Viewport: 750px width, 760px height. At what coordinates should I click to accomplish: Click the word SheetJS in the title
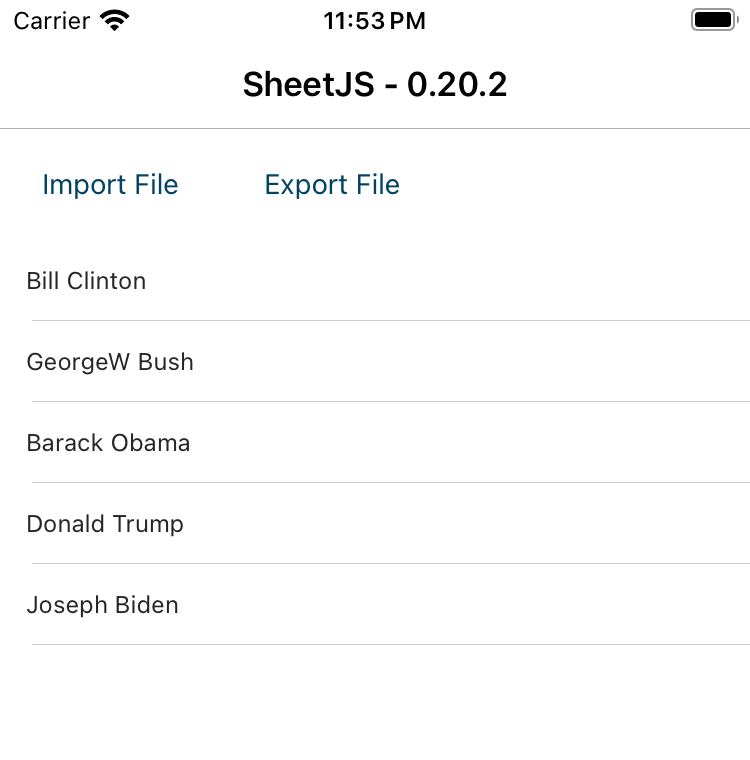(x=308, y=85)
